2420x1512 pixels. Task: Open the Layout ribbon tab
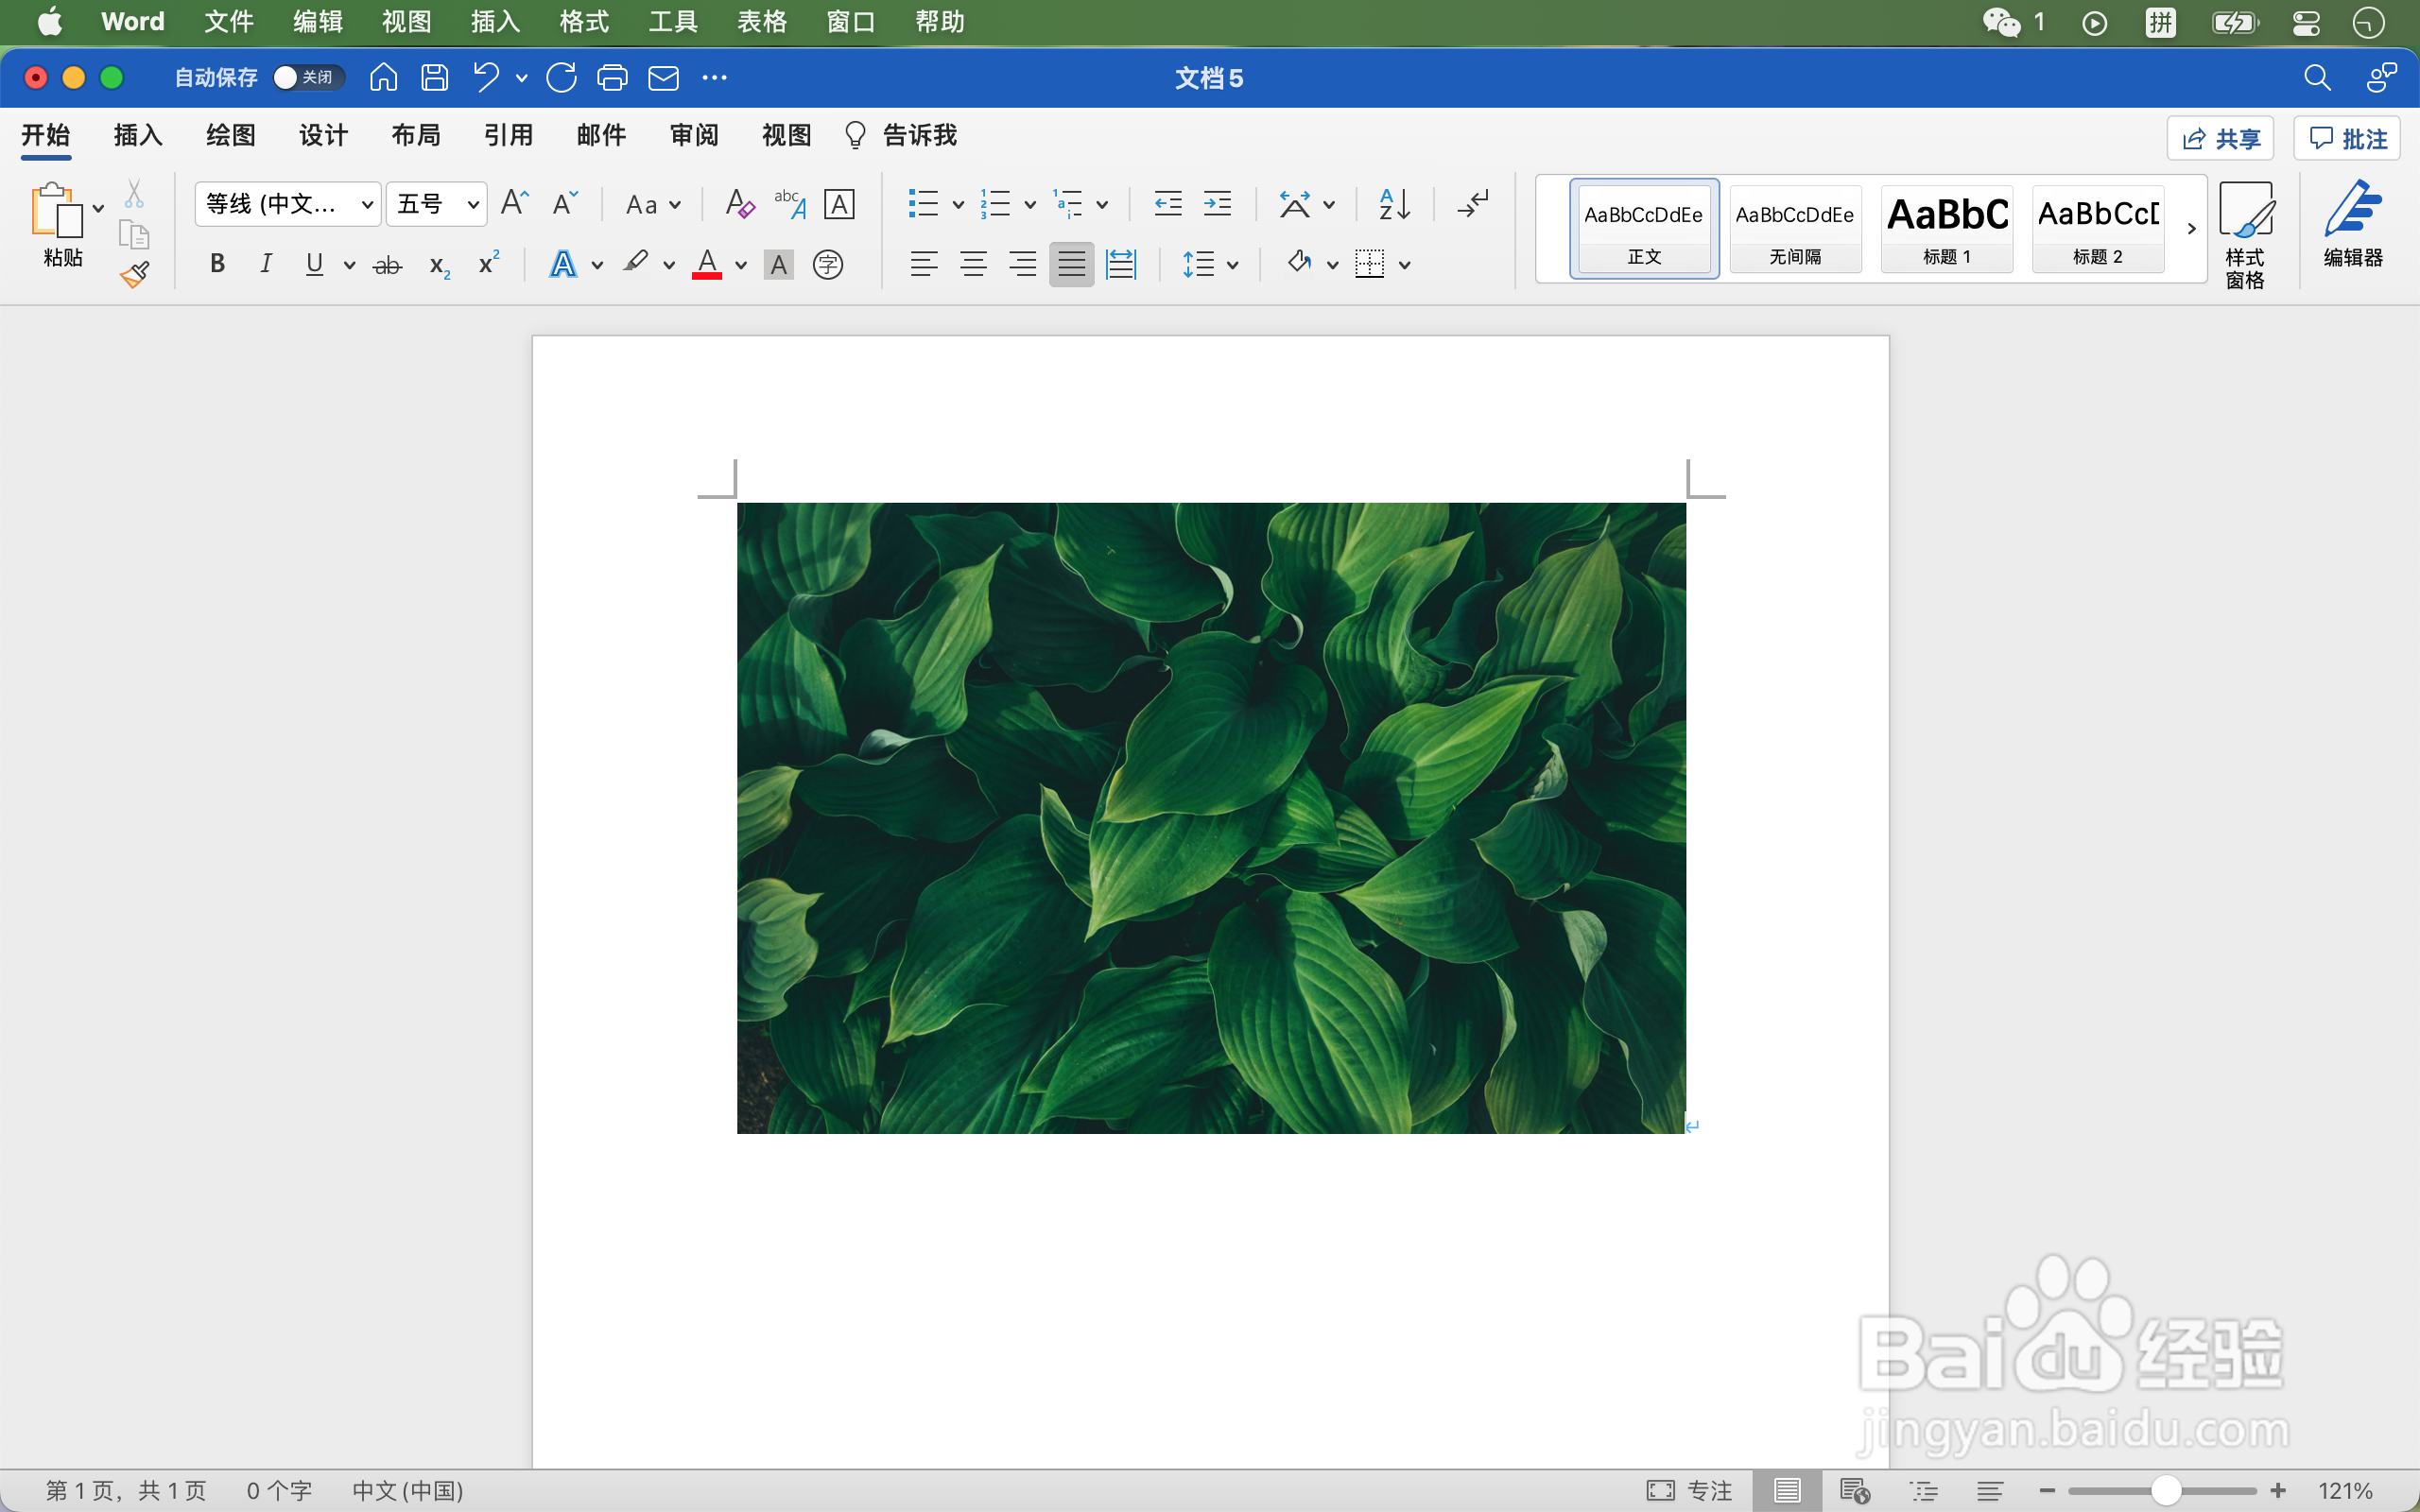point(416,135)
